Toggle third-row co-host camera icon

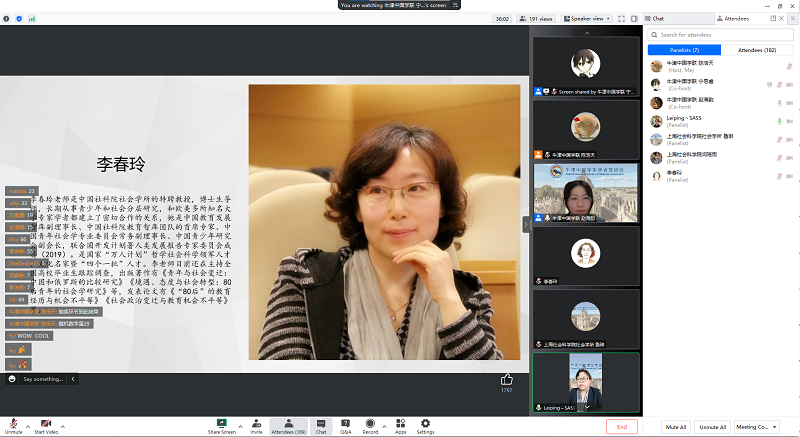(789, 103)
